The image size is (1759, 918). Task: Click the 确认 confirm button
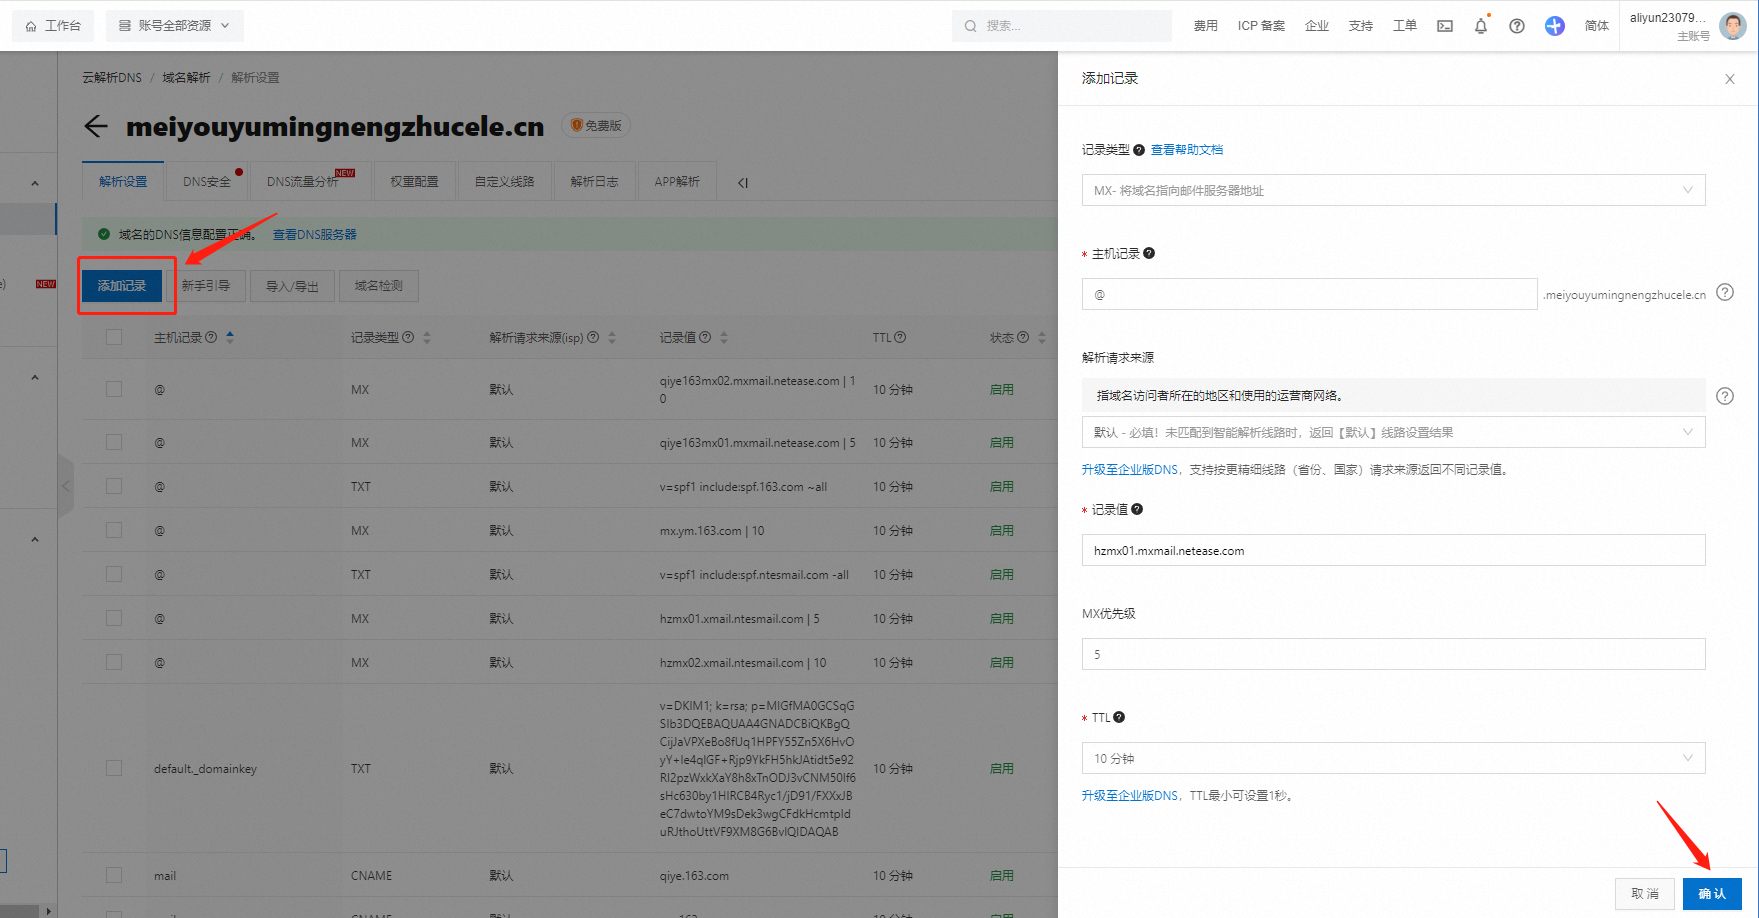point(1711,893)
